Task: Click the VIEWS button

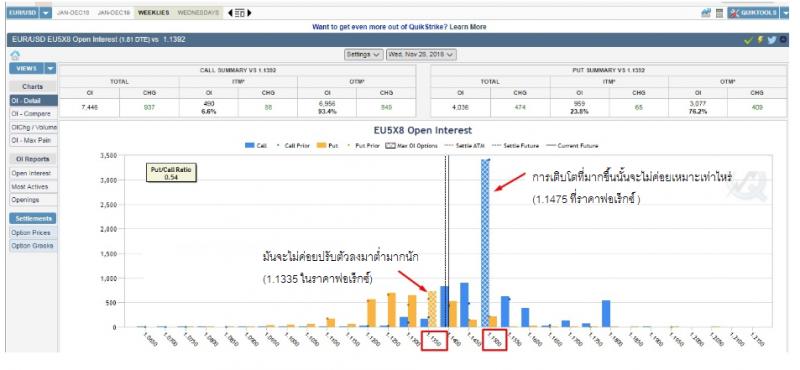Action: pyautogui.click(x=27, y=68)
